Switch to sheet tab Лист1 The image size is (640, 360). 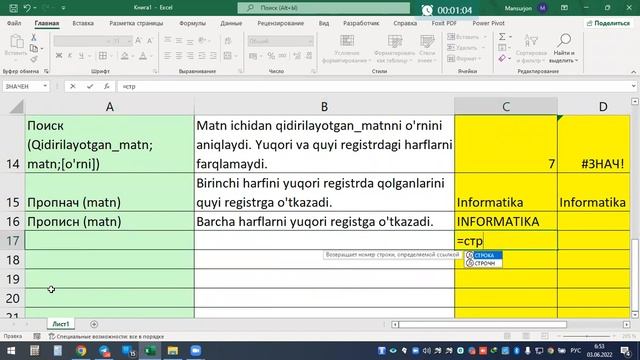point(61,324)
